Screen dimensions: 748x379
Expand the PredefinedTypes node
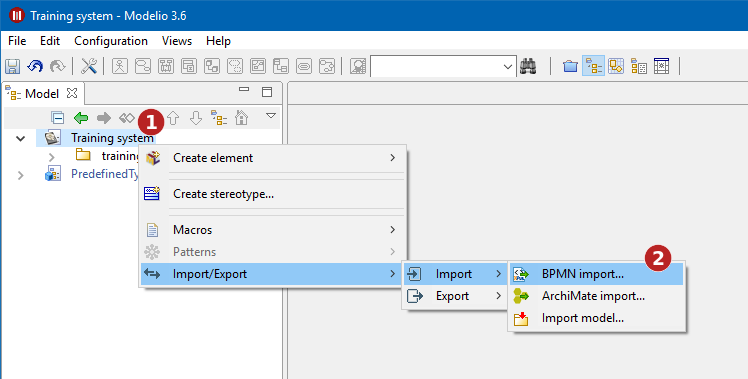[21, 175]
